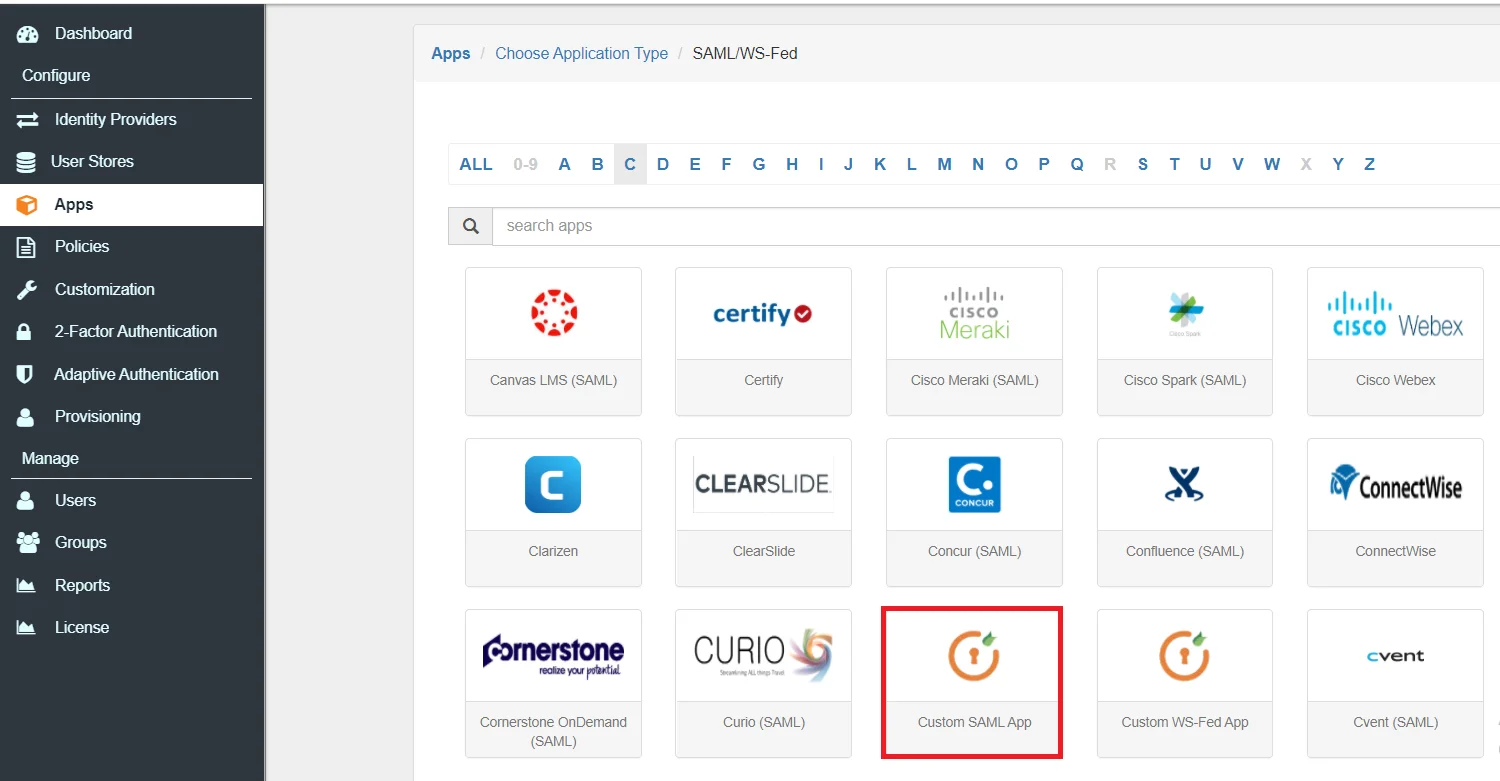
Task: Filter apps by letter M
Action: click(x=944, y=165)
